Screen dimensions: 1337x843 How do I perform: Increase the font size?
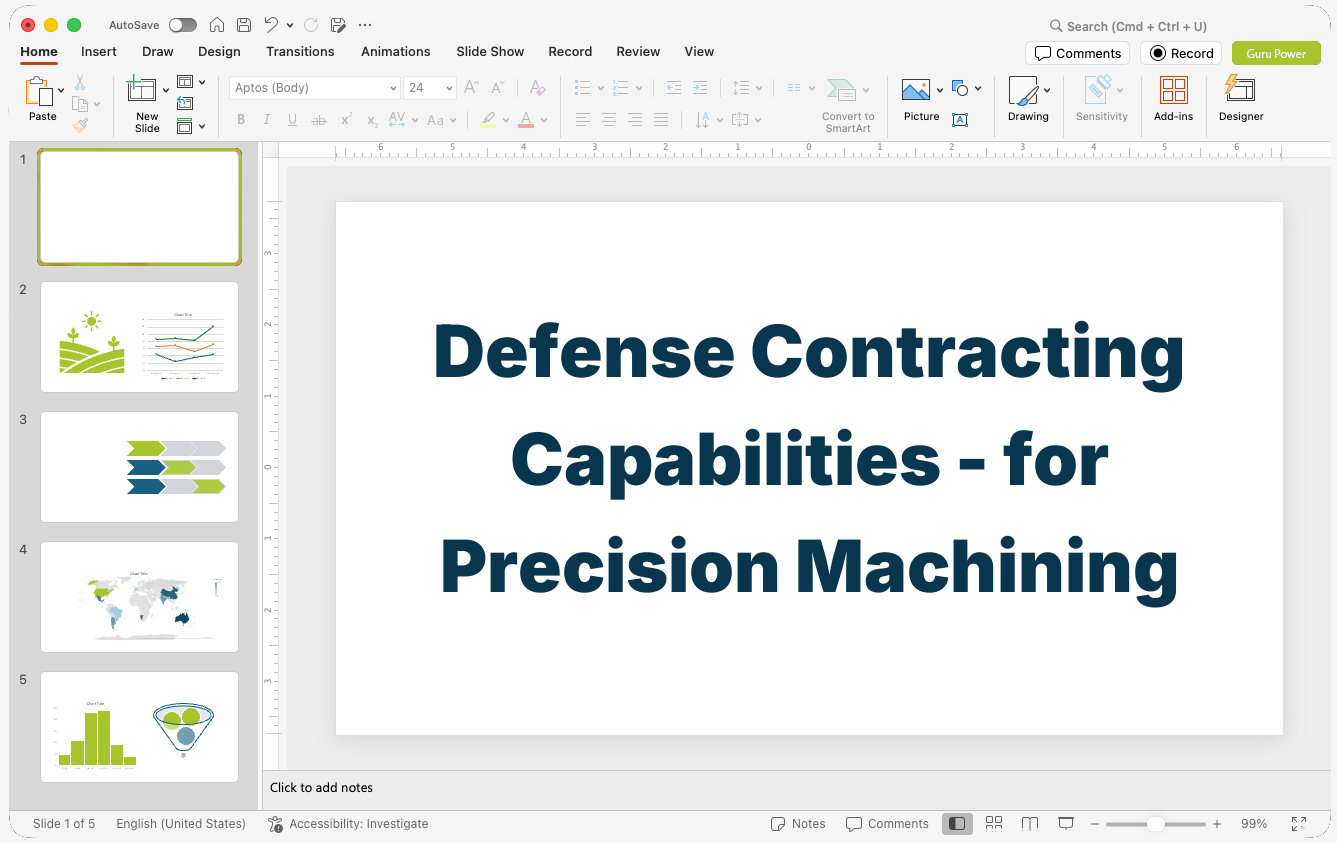tap(471, 88)
